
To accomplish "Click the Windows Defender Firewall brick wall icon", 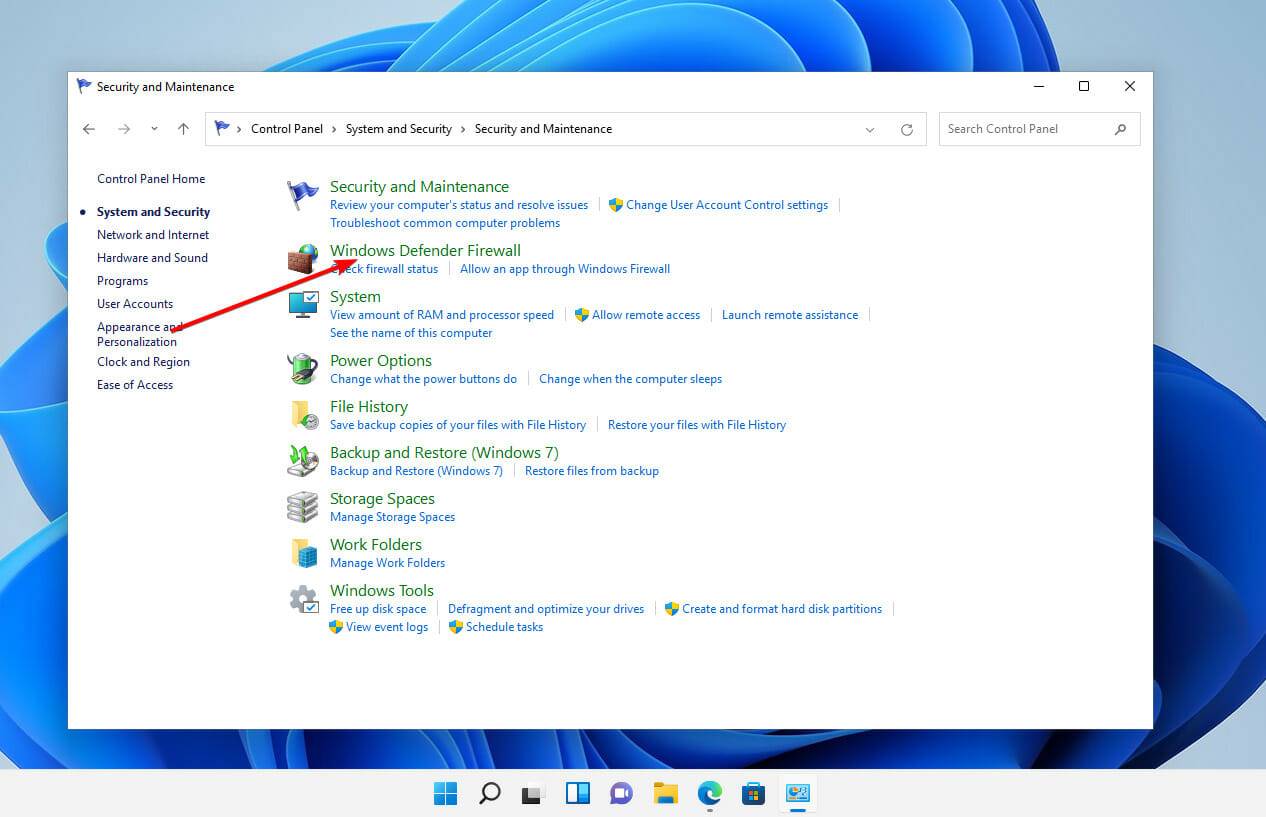I will (x=303, y=259).
